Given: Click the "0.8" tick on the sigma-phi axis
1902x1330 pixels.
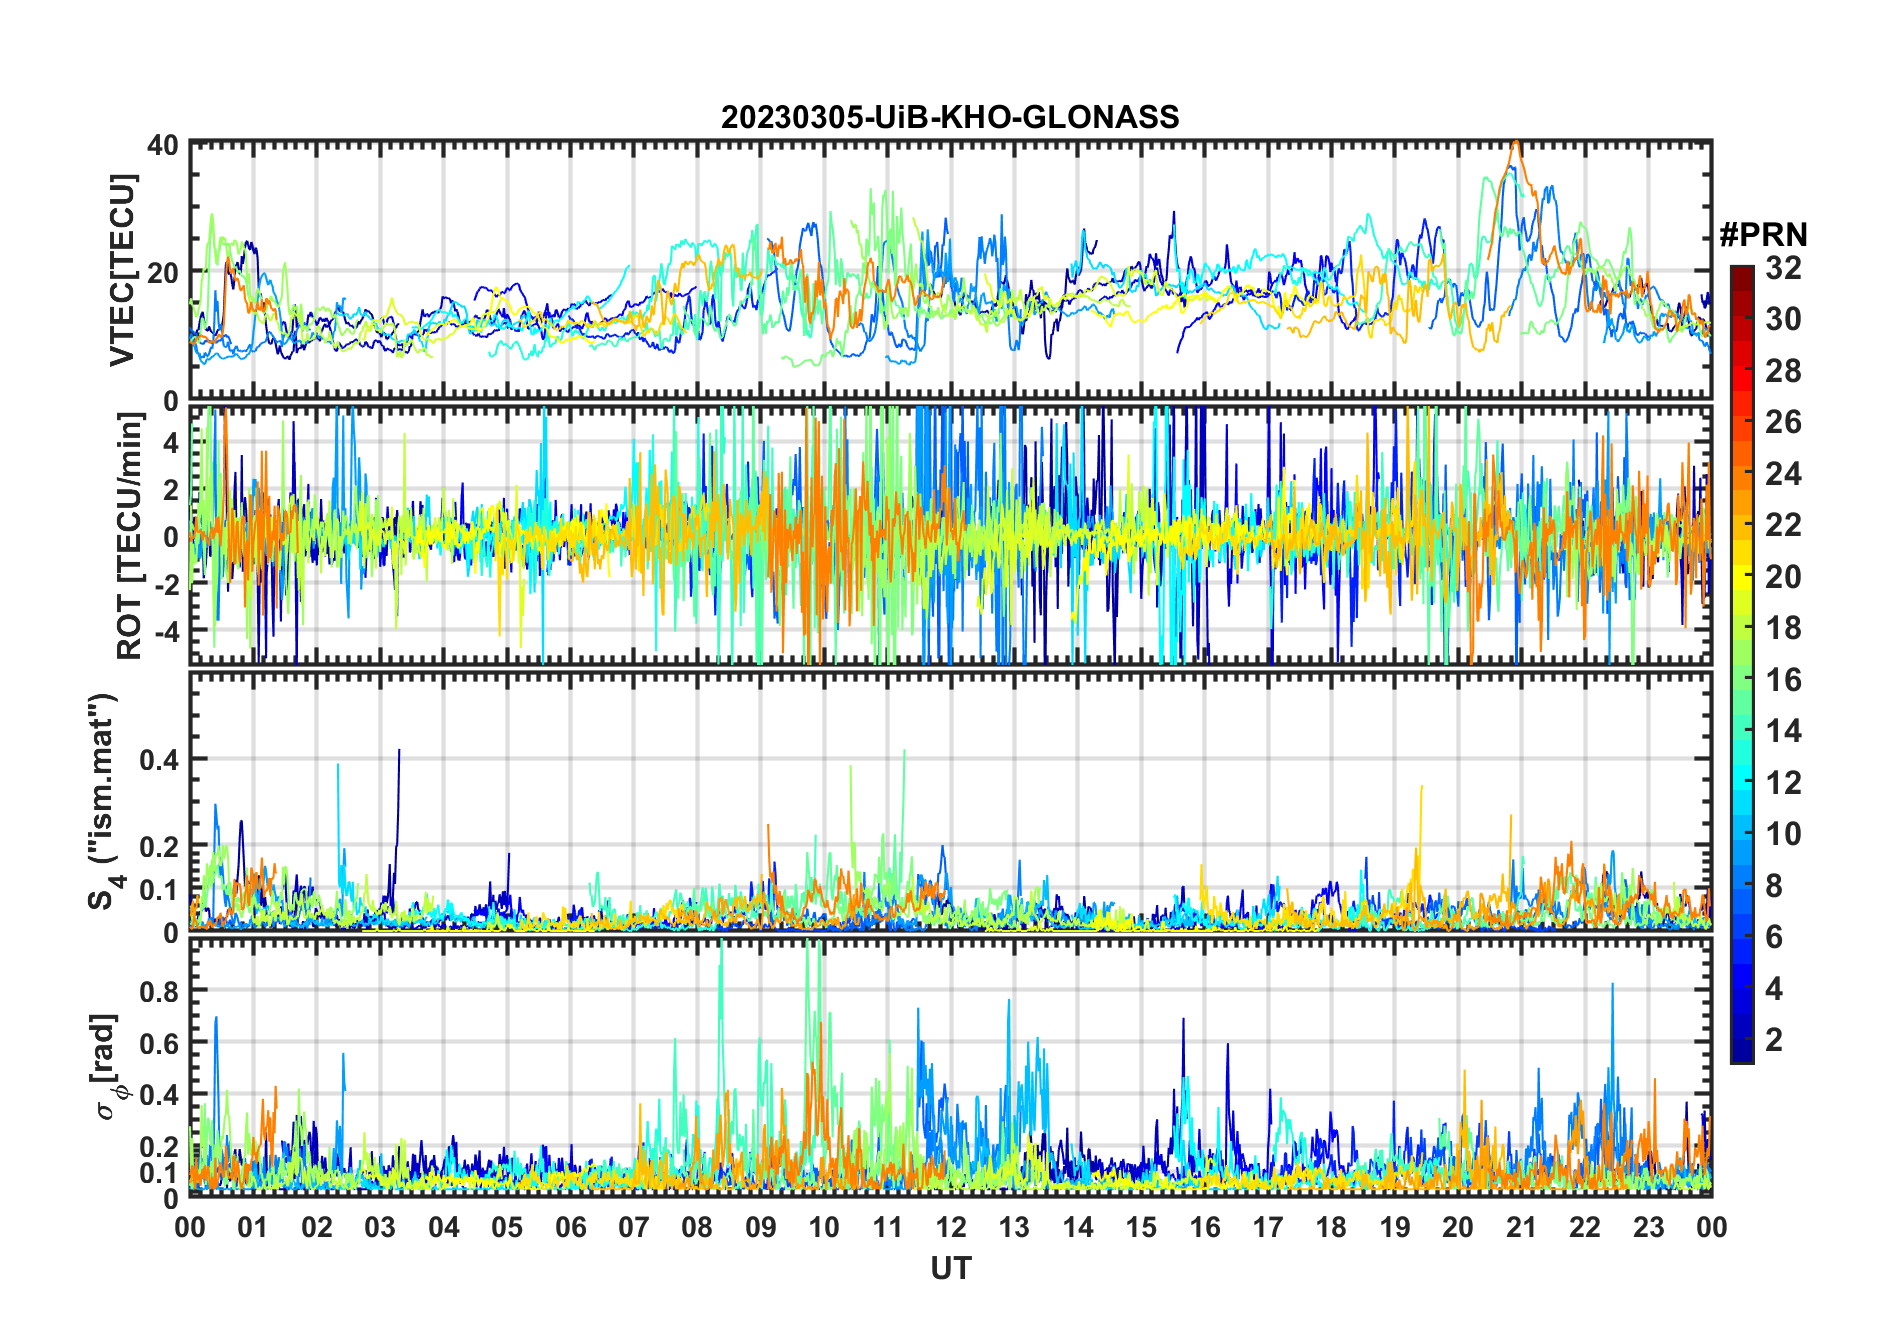Looking at the screenshot, I should point(160,991).
